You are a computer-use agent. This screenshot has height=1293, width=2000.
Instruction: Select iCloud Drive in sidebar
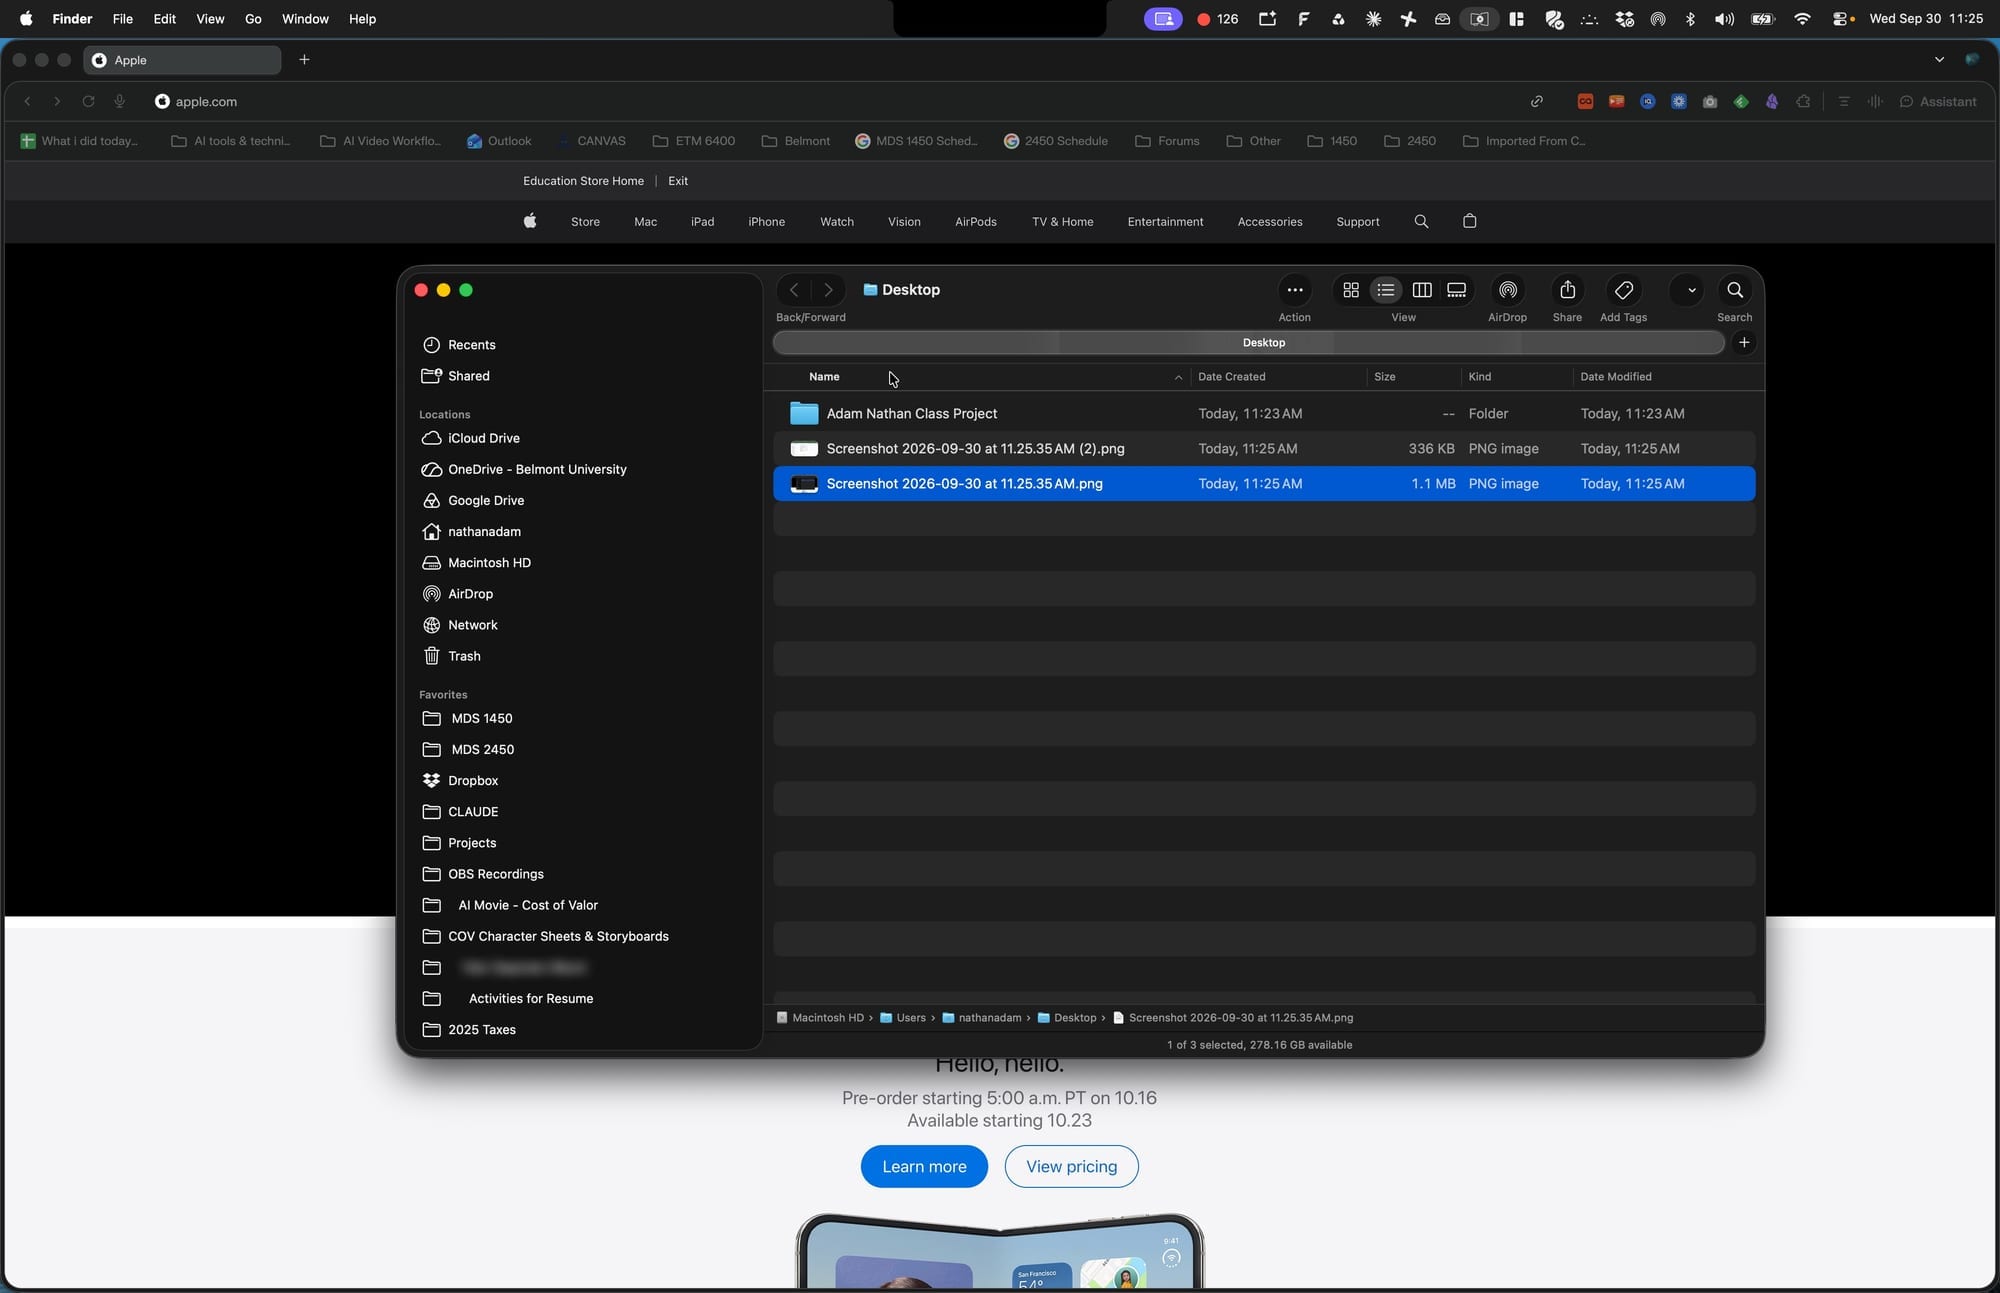point(484,438)
